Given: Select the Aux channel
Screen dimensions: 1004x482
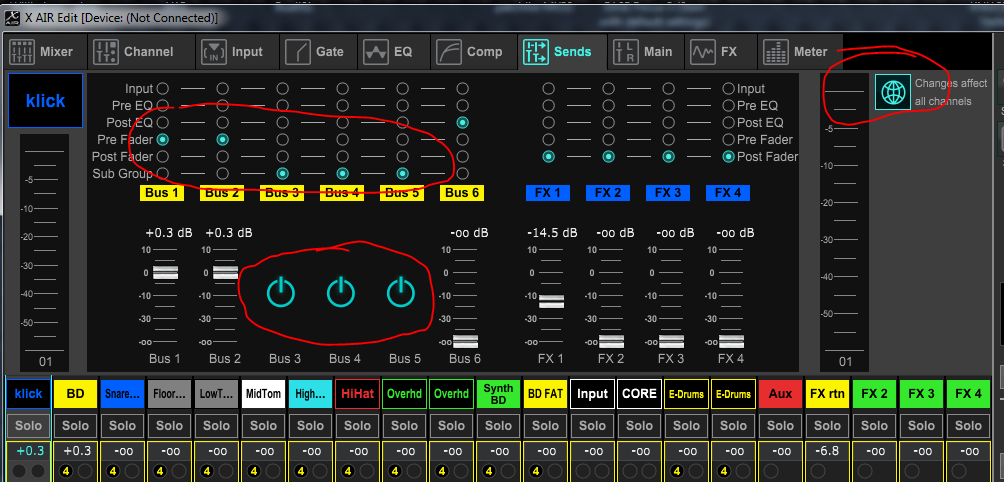Looking at the screenshot, I should pyautogui.click(x=780, y=394).
